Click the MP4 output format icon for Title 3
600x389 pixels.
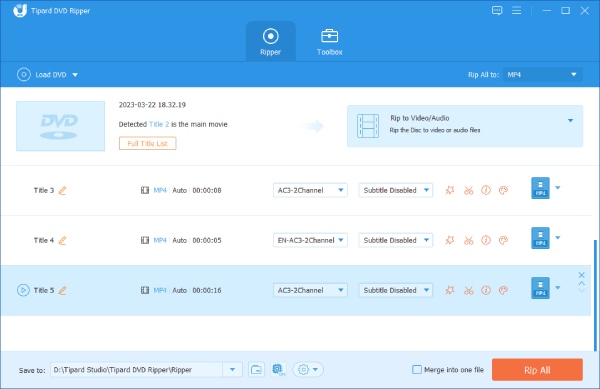(540, 188)
